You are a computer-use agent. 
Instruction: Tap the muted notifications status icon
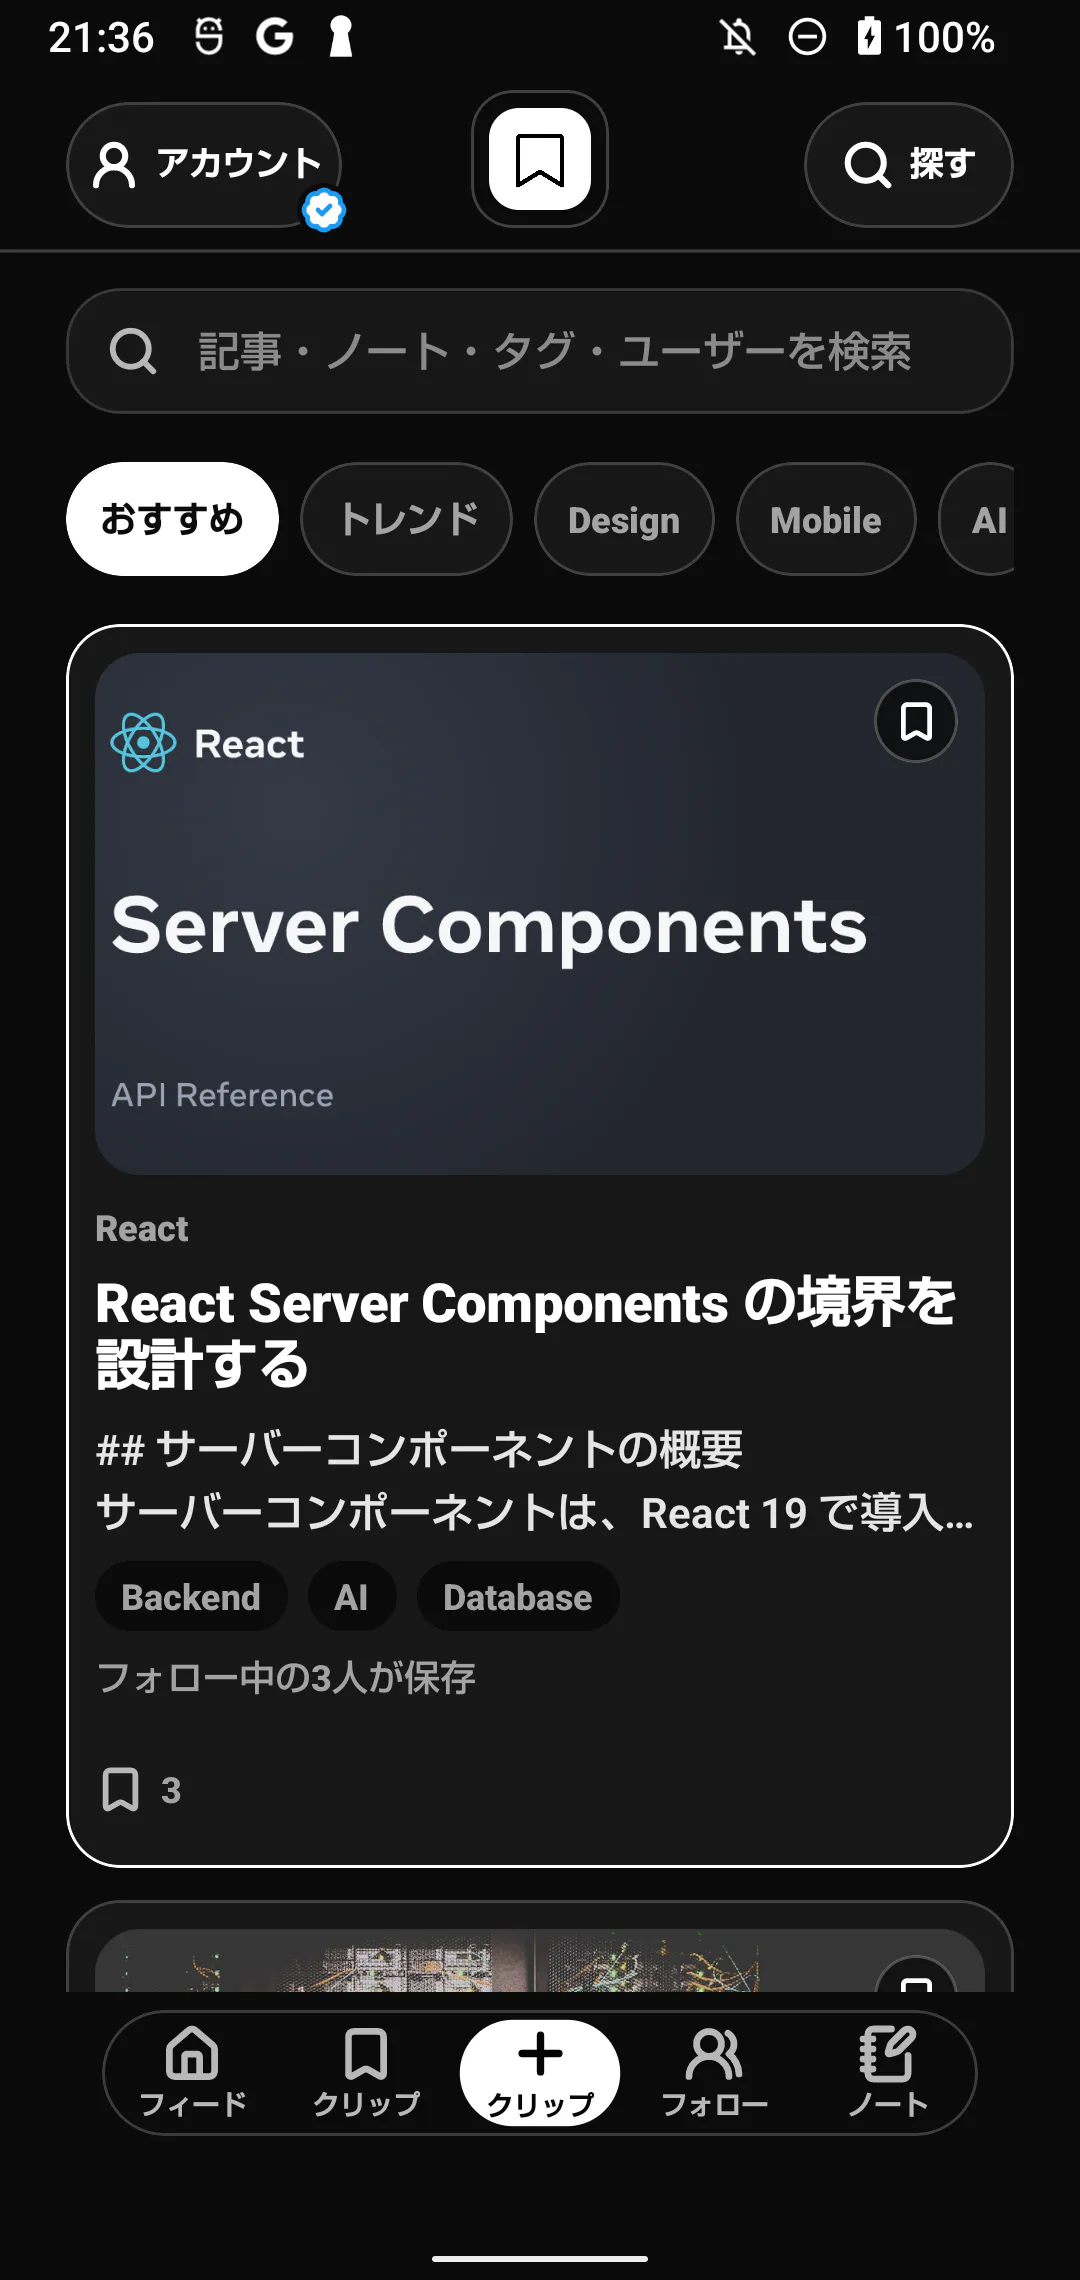pos(738,38)
